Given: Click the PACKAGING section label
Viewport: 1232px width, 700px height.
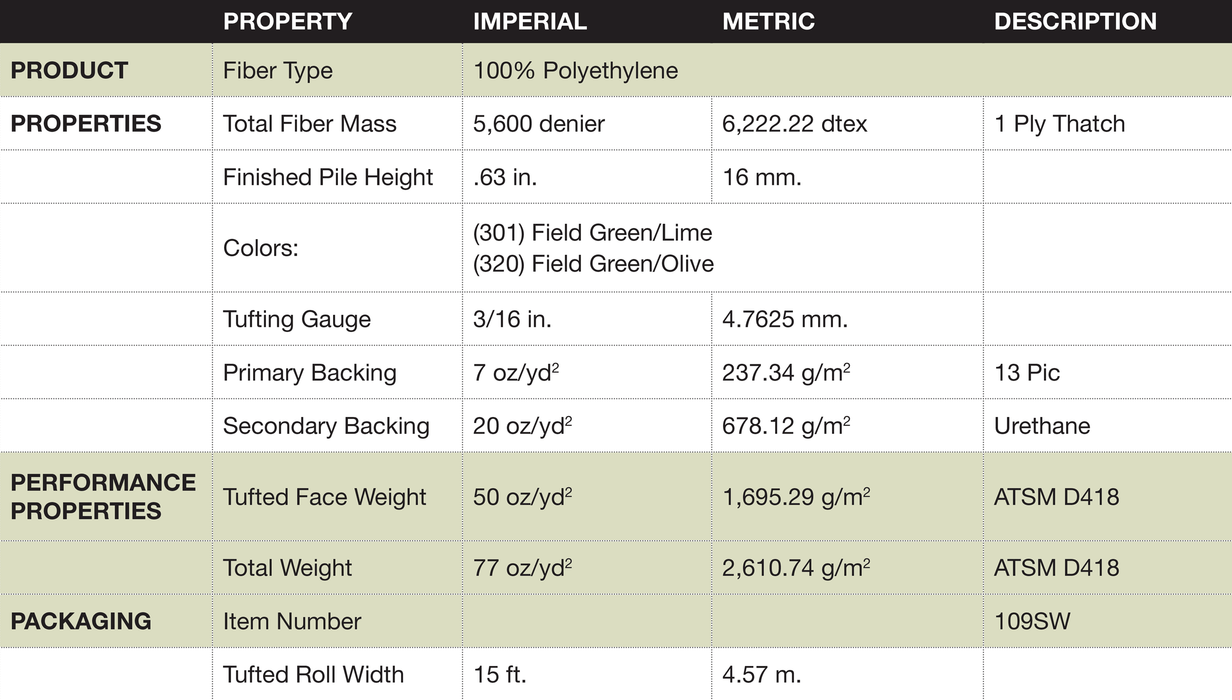Looking at the screenshot, I should pos(81,621).
